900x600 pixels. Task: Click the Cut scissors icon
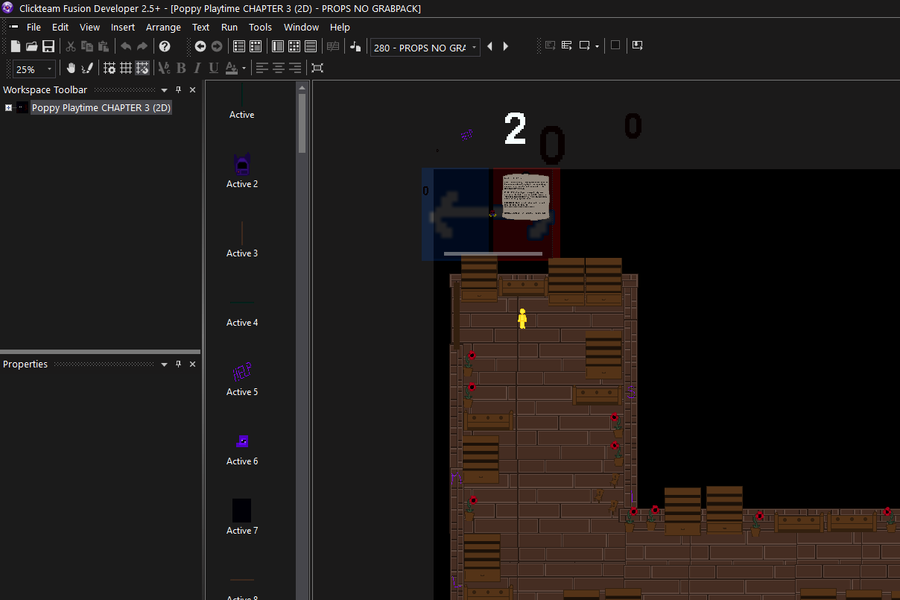(71, 47)
